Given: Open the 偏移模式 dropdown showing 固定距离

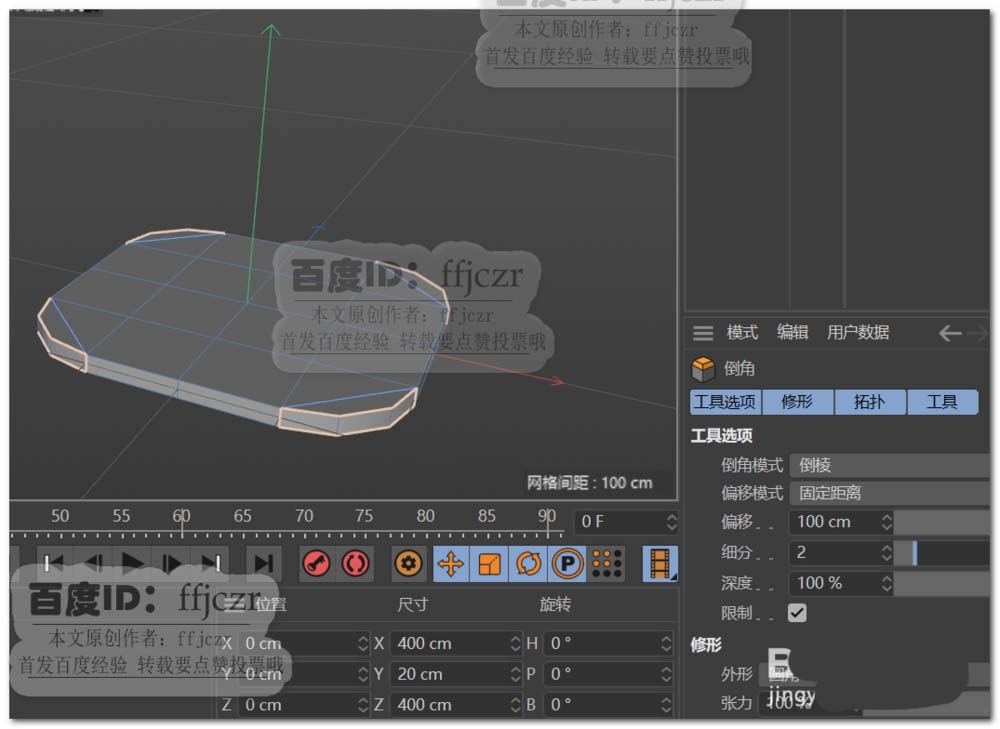Looking at the screenshot, I should [x=890, y=493].
